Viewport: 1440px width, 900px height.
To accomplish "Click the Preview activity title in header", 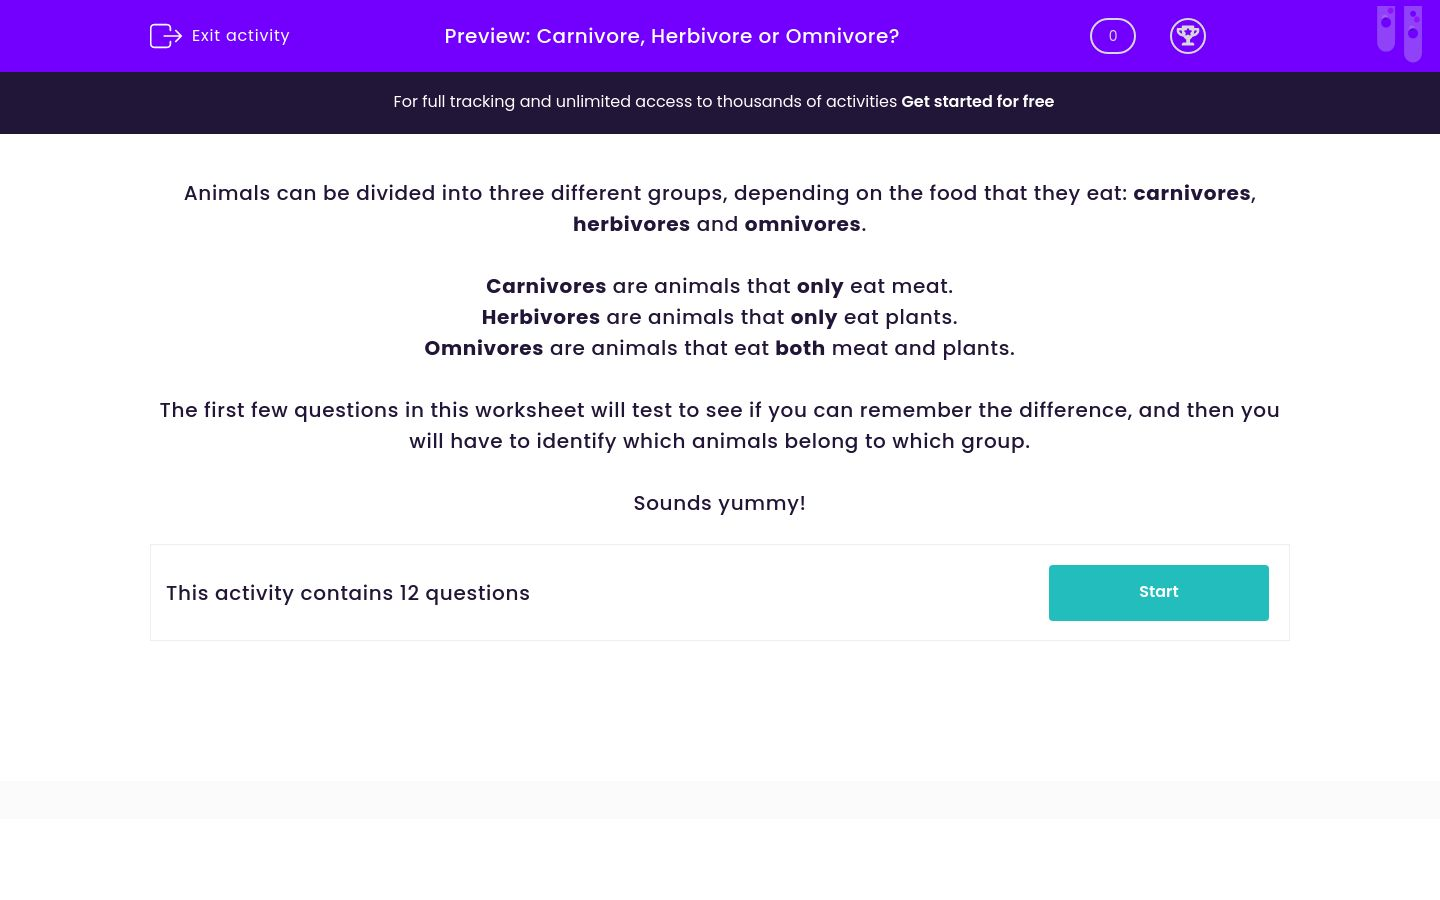I will pyautogui.click(x=671, y=36).
